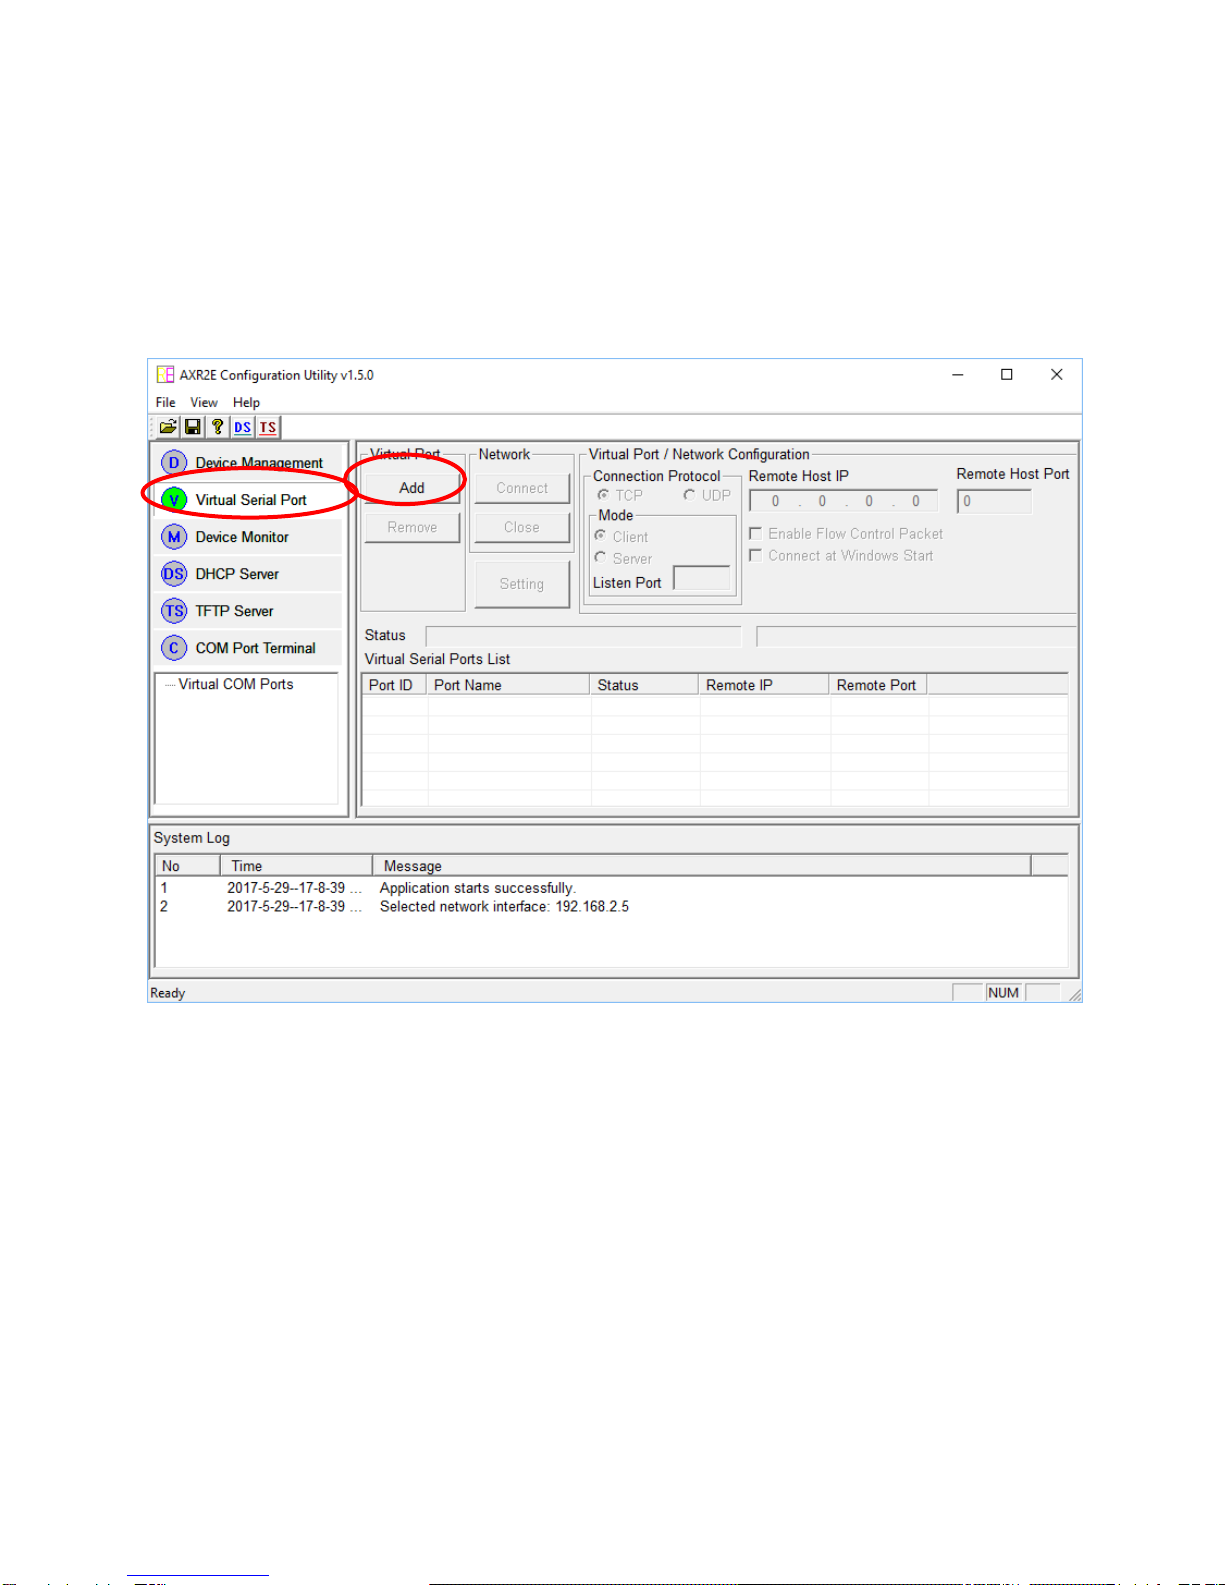Click the timestamp in log row 1
This screenshot has width=1225, height=1585.
pos(294,888)
